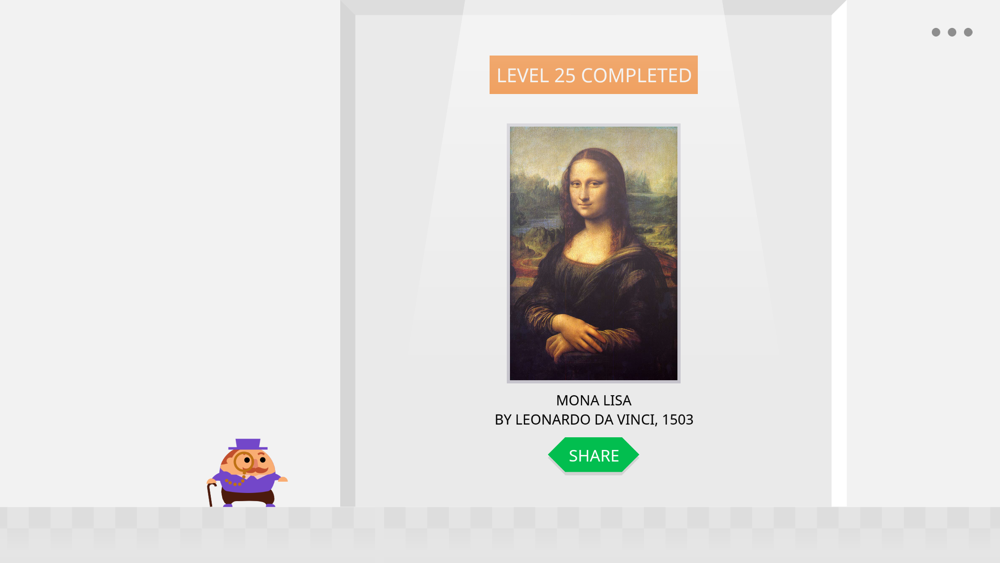Click the checkered gallery floor

[500, 534]
